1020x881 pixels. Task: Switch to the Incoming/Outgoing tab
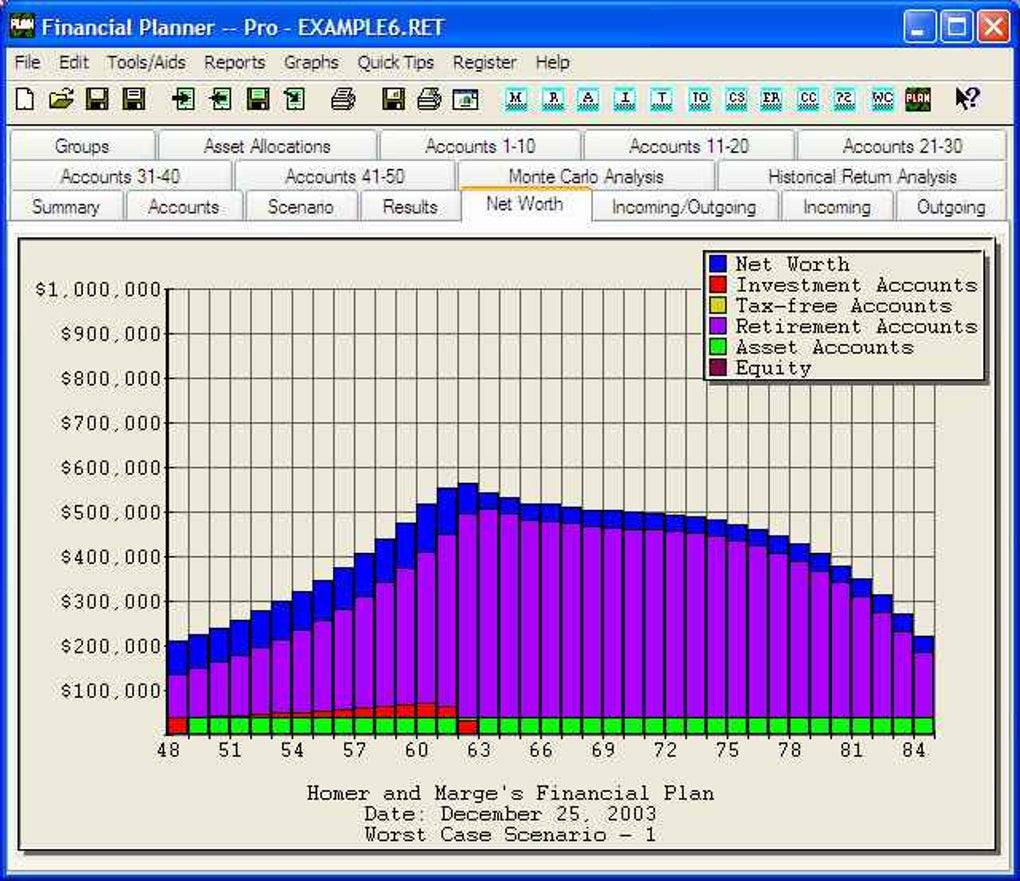click(683, 207)
